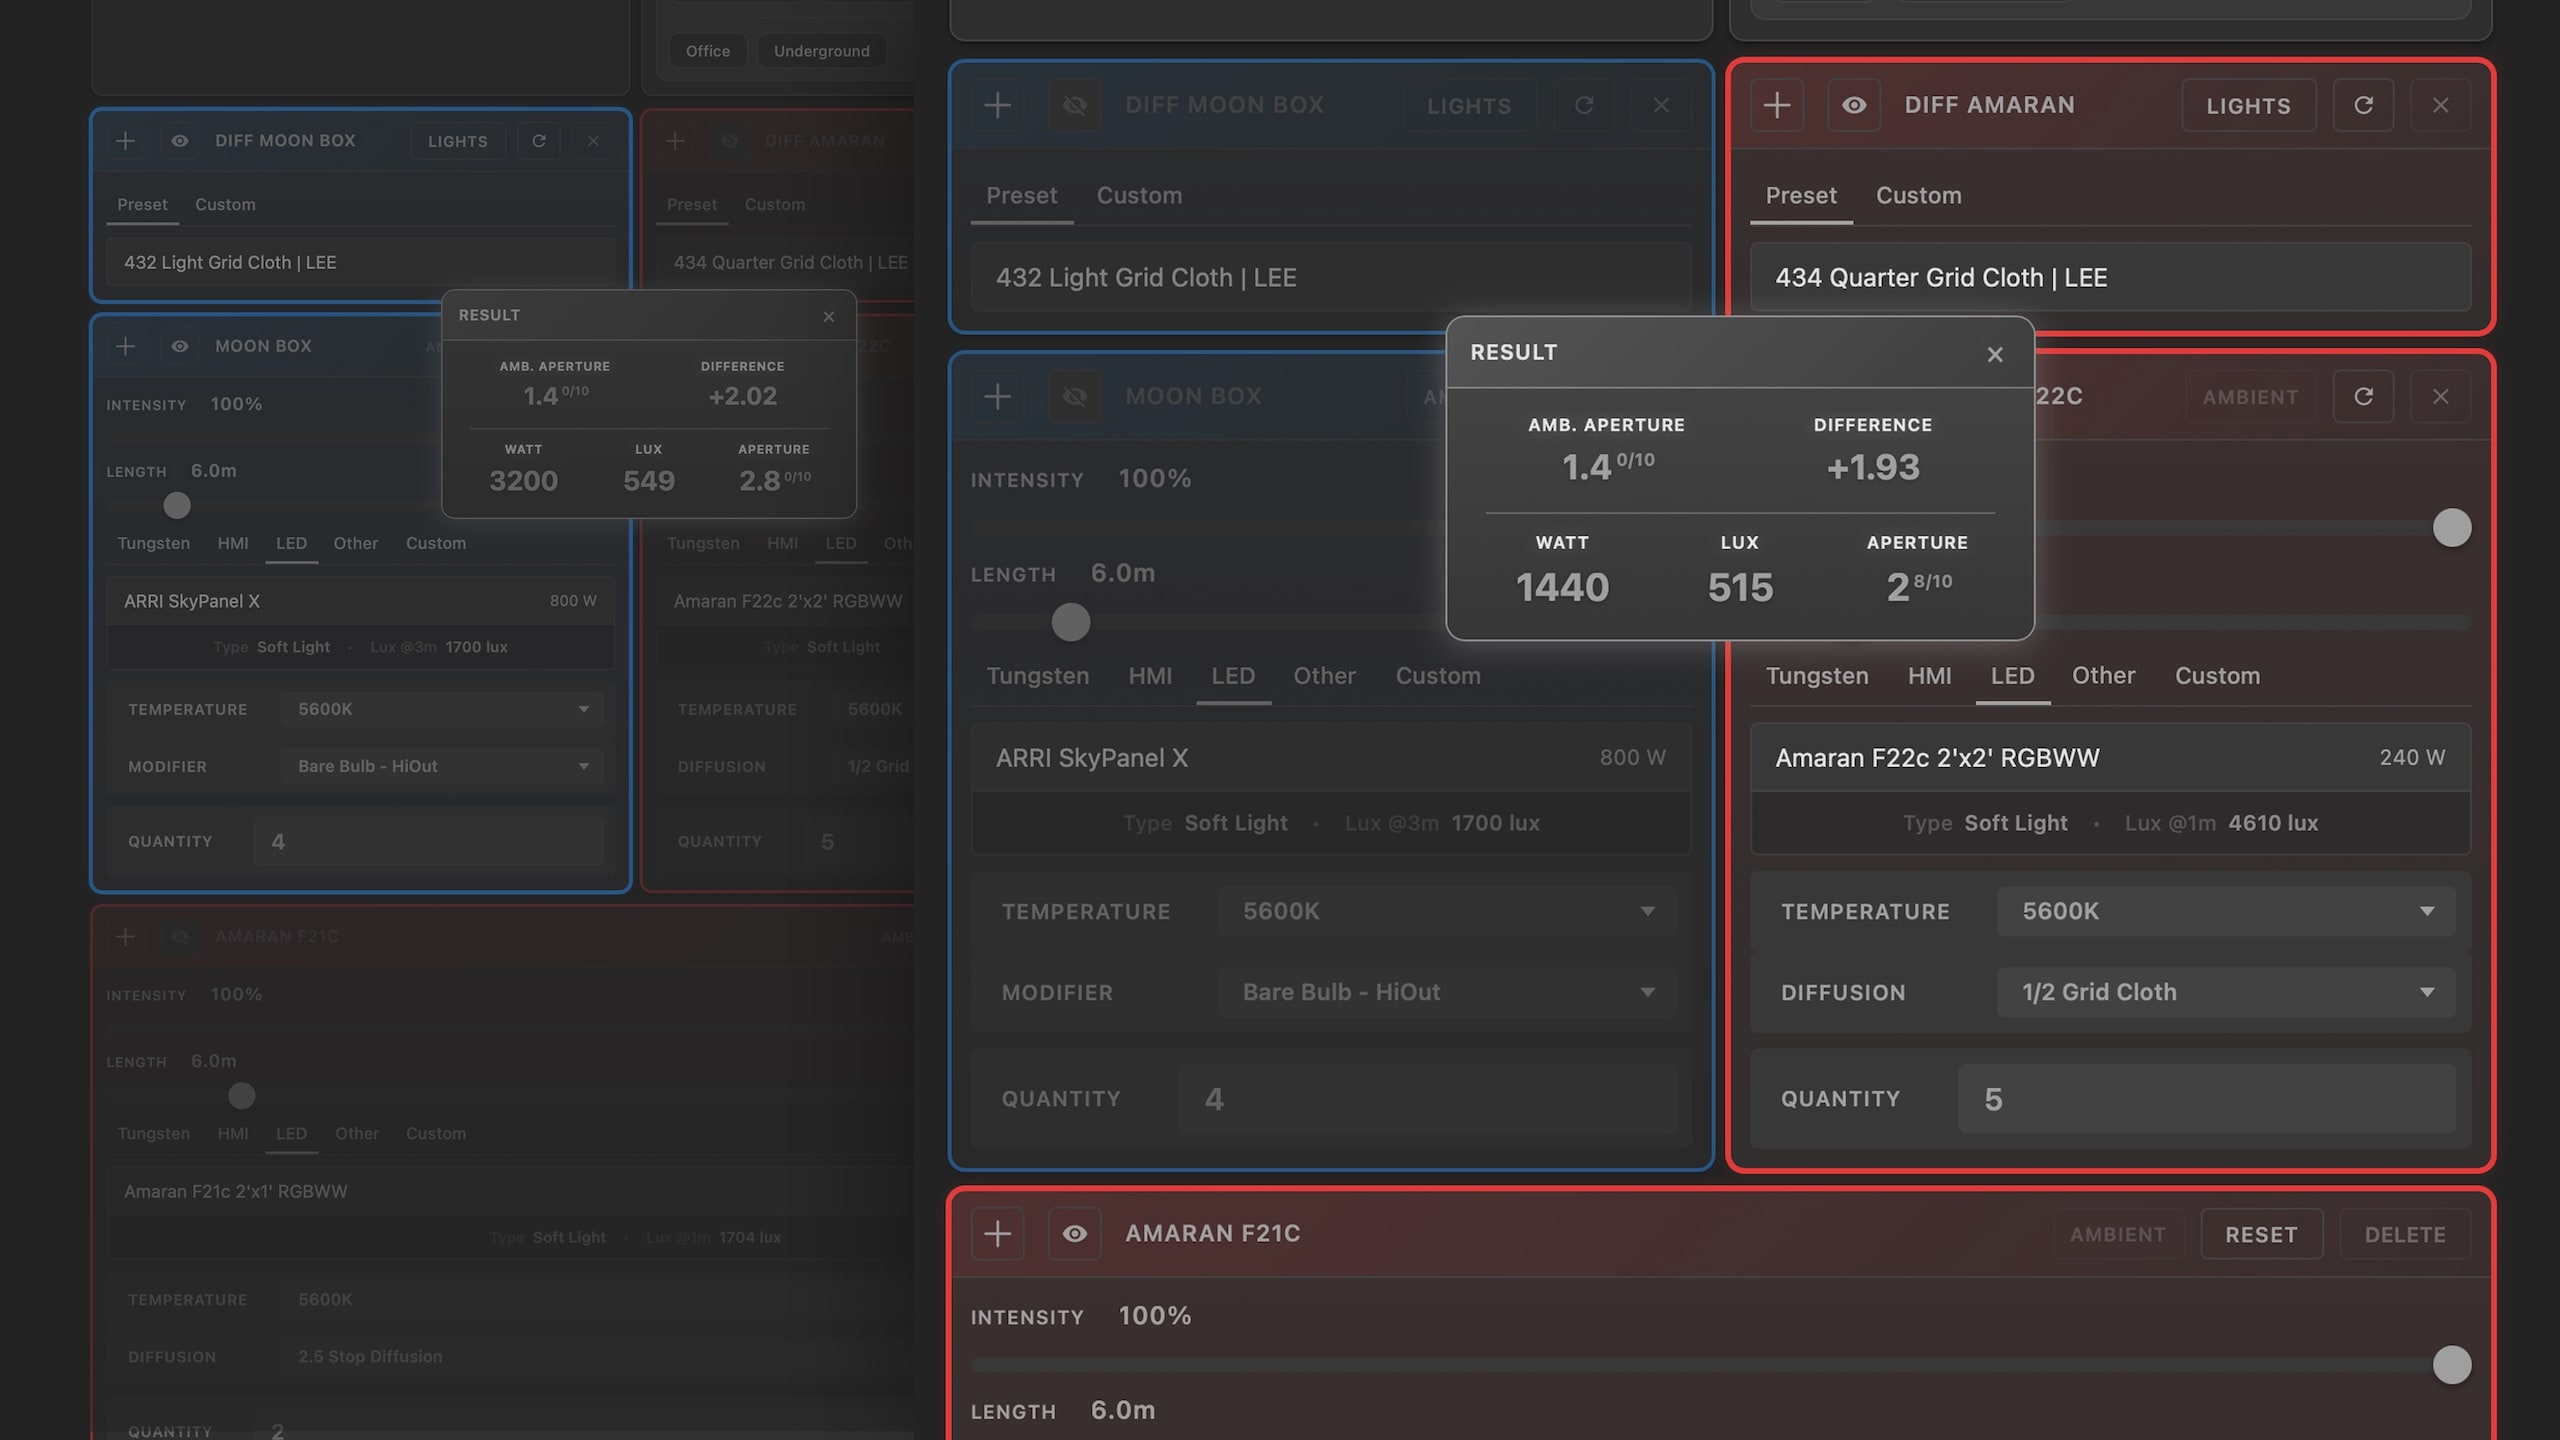Viewport: 2560px width, 1440px height.
Task: Click the plus icon on large-view AMARAN F21C card
Action: 997,1234
